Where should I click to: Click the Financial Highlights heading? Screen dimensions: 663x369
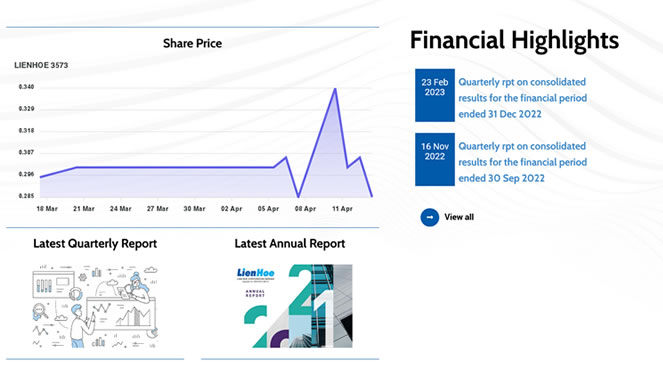click(514, 41)
